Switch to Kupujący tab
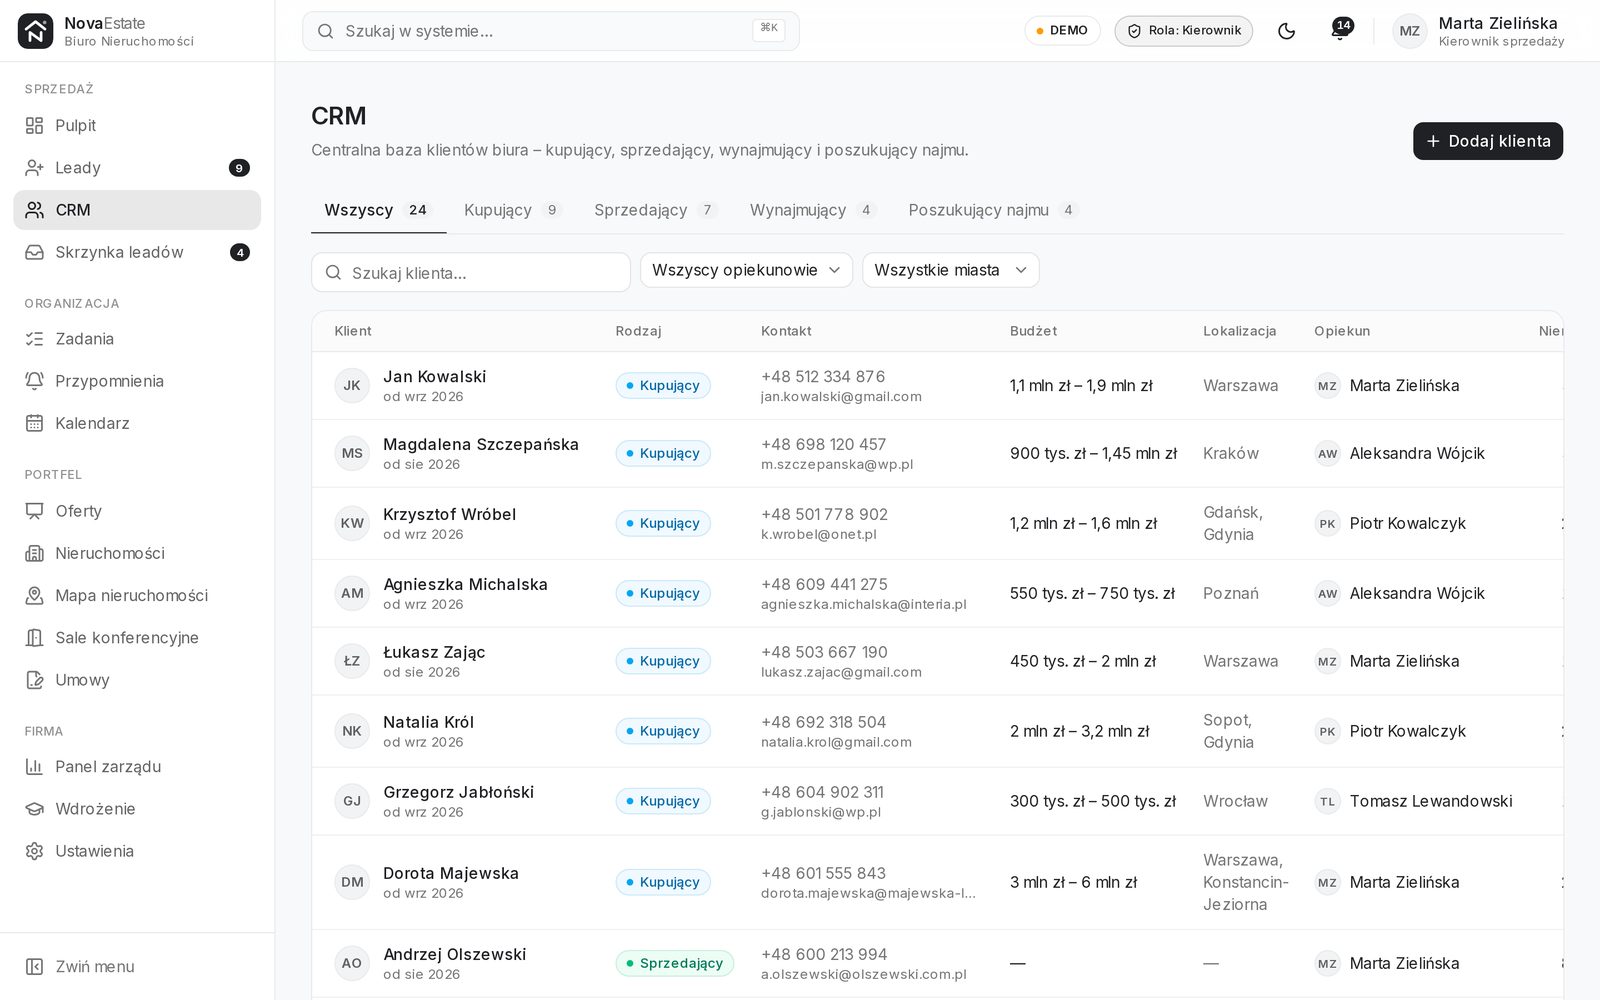 pos(512,210)
